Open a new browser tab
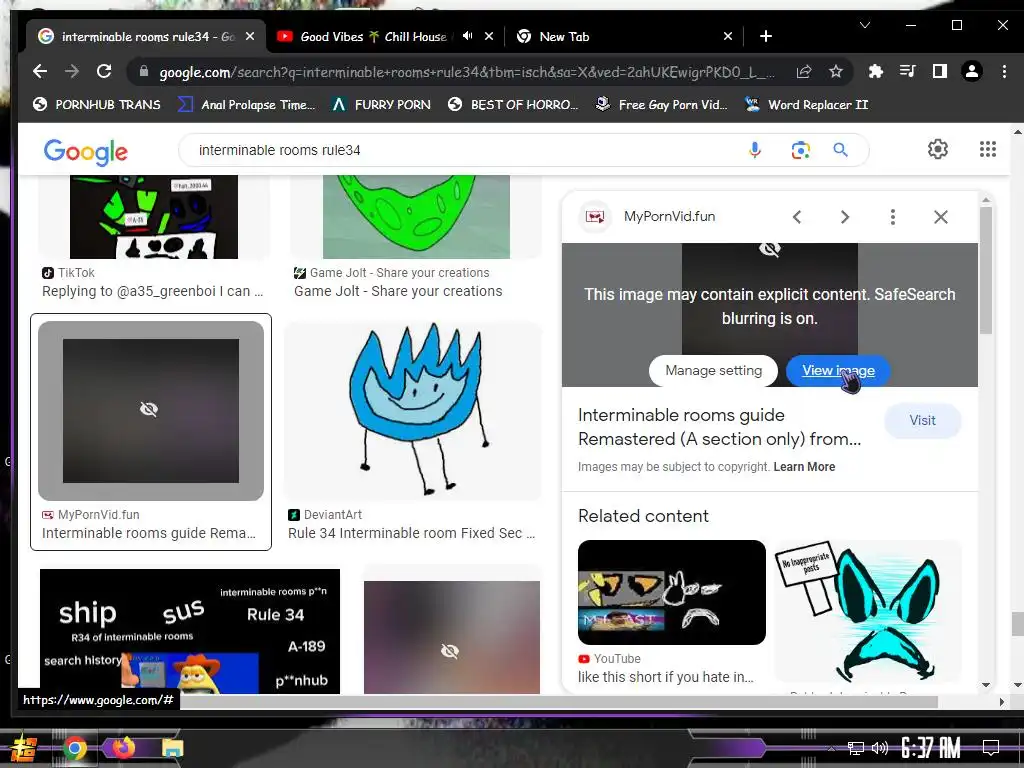Image resolution: width=1024 pixels, height=768 pixels. 766,36
